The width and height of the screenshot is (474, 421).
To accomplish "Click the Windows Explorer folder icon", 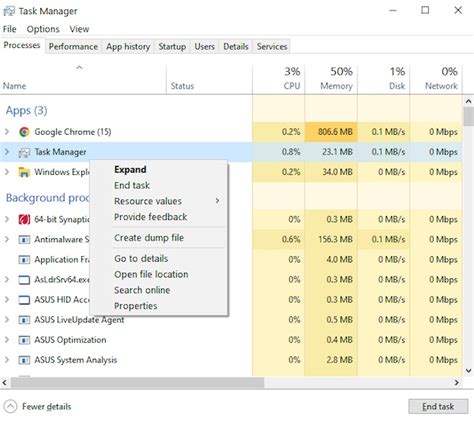I will (x=24, y=172).
